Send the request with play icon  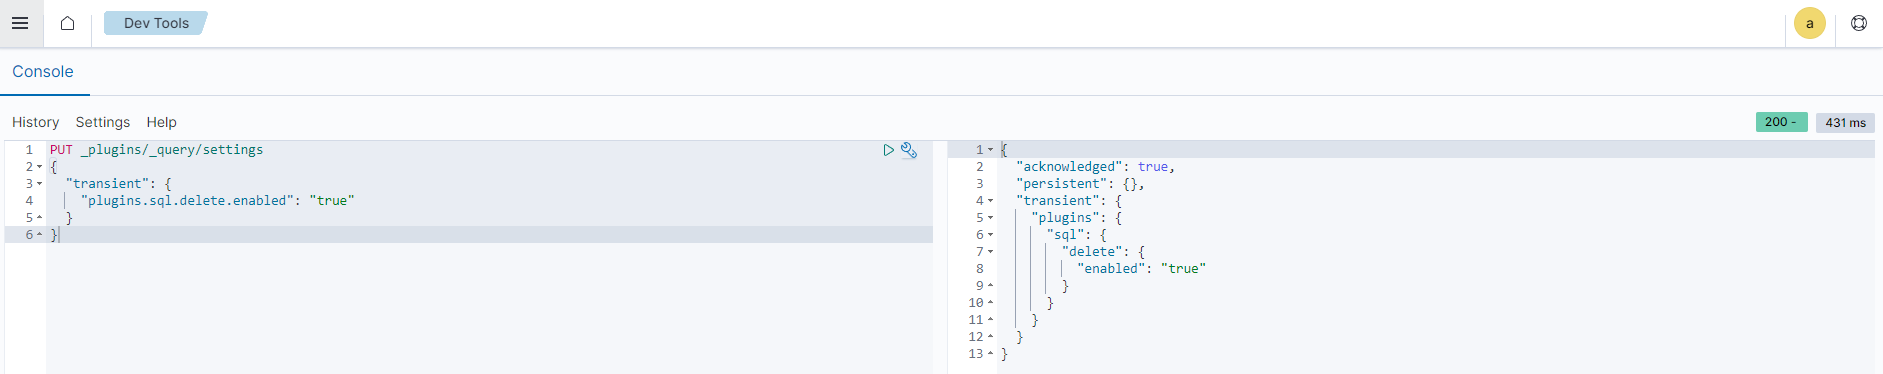(x=888, y=150)
